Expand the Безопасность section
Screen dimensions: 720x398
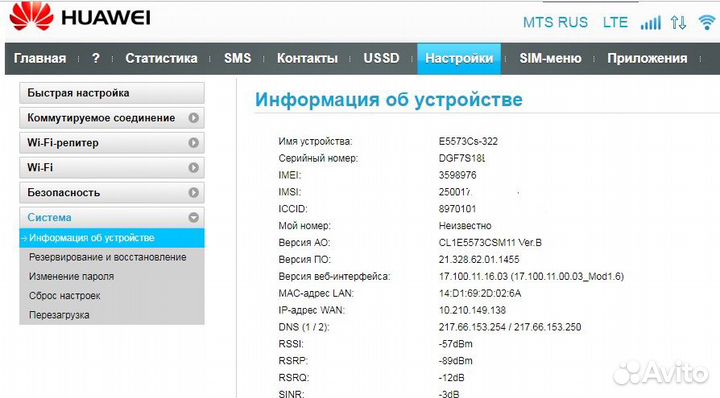coord(112,192)
